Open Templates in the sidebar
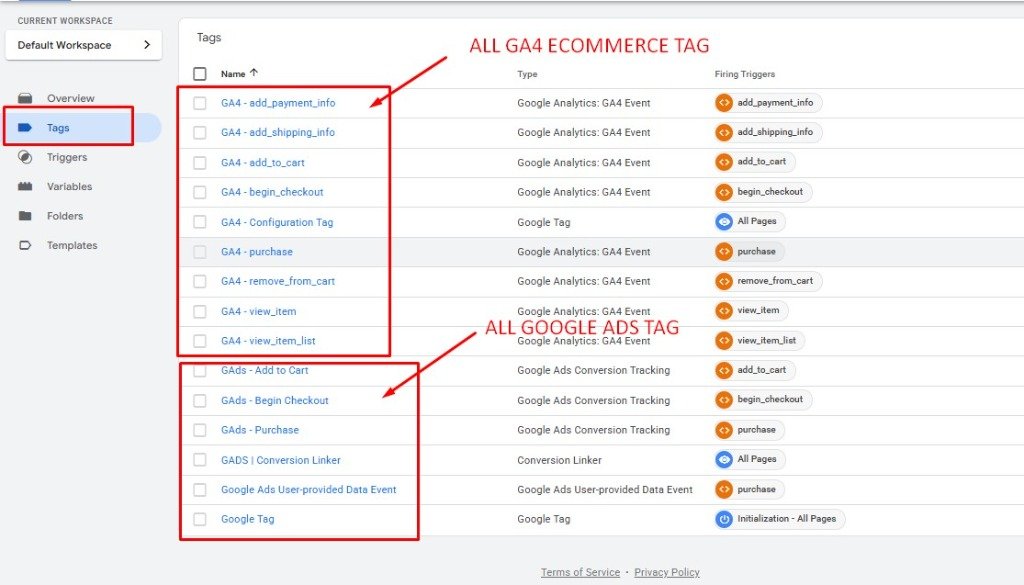1024x585 pixels. coord(72,245)
